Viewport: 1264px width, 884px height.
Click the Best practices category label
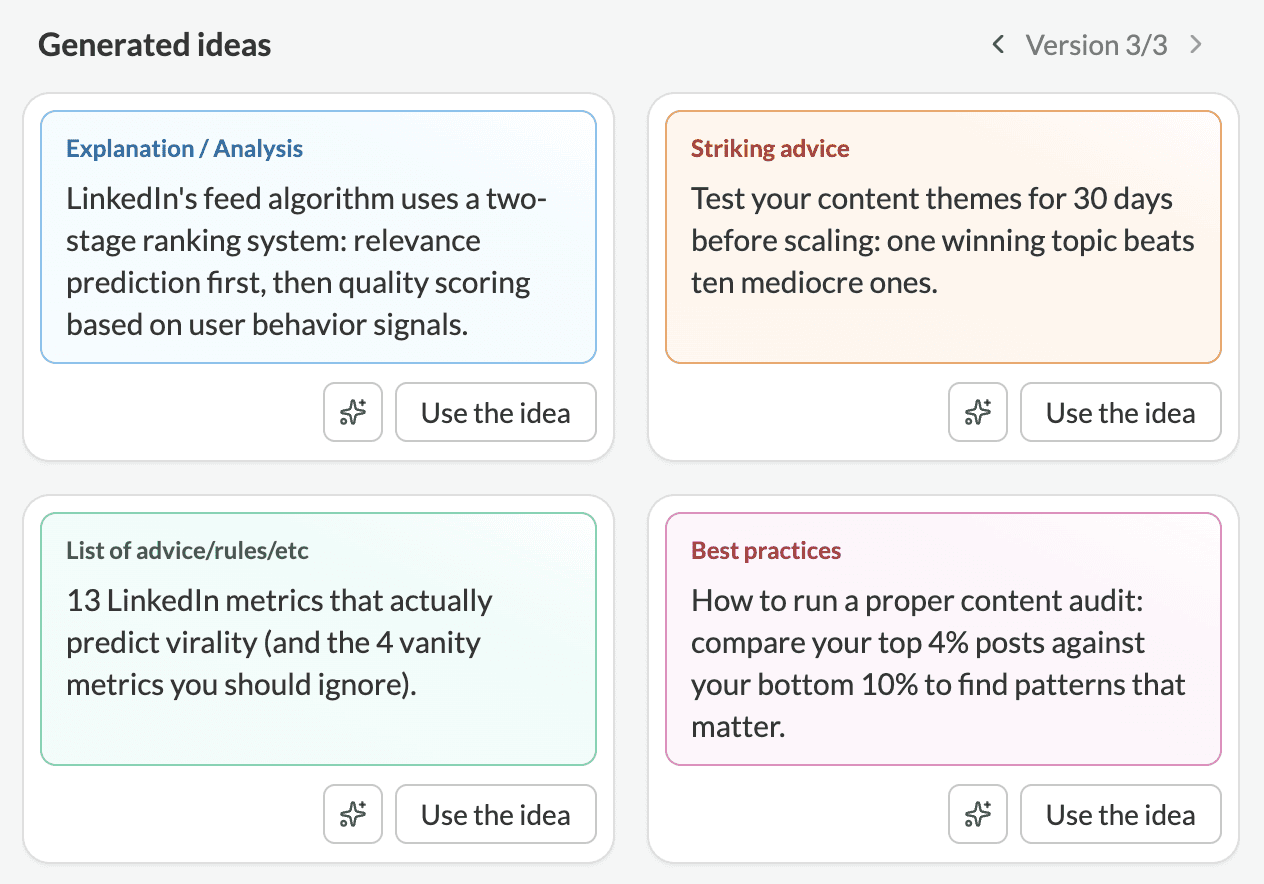(766, 551)
